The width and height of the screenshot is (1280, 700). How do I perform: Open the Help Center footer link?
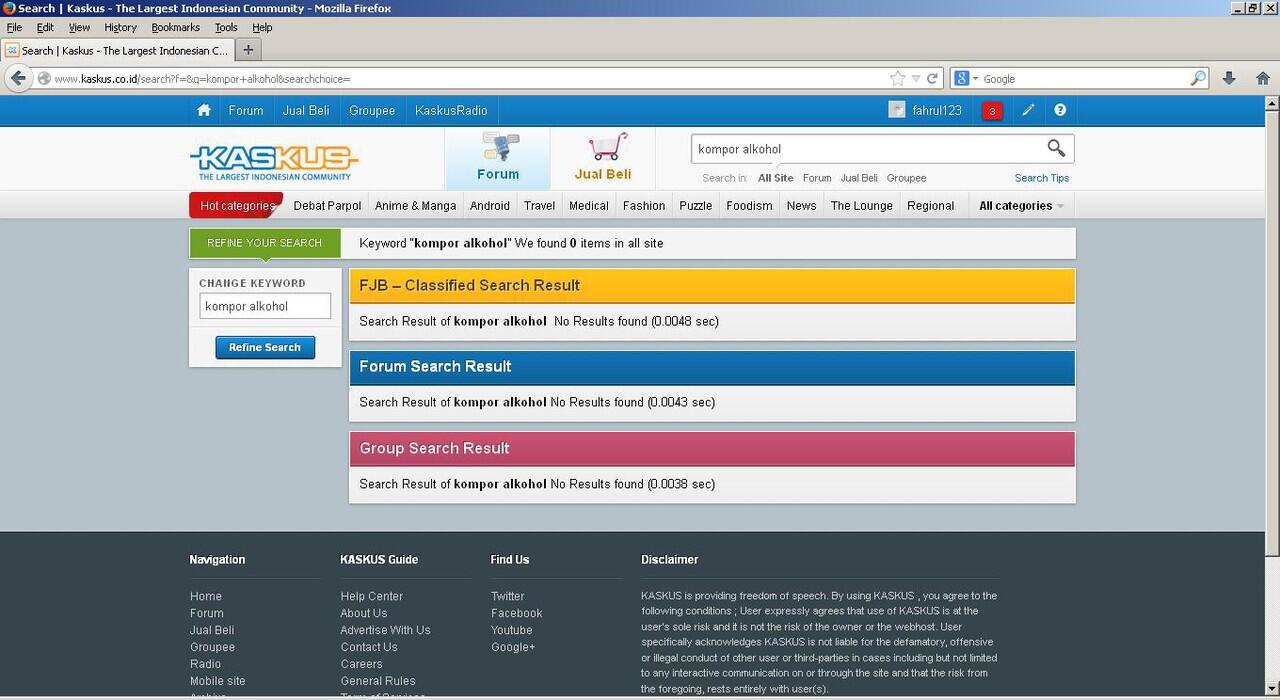click(372, 596)
